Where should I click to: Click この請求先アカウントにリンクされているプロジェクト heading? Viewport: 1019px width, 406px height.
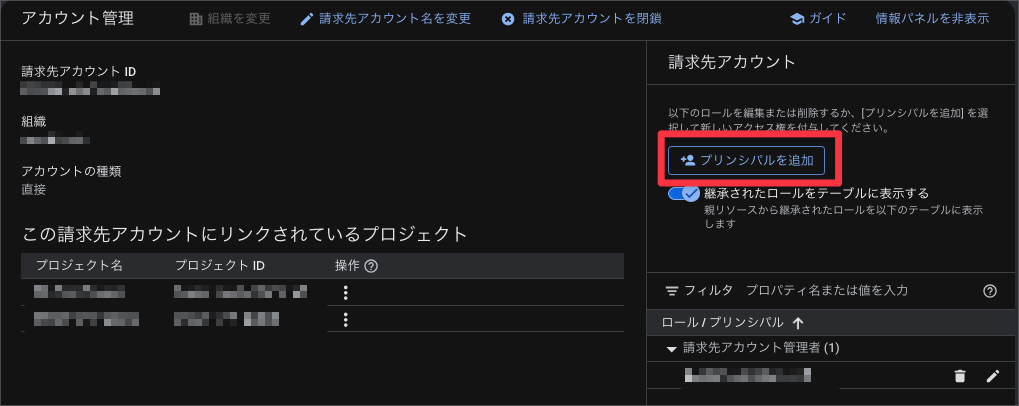[x=245, y=234]
